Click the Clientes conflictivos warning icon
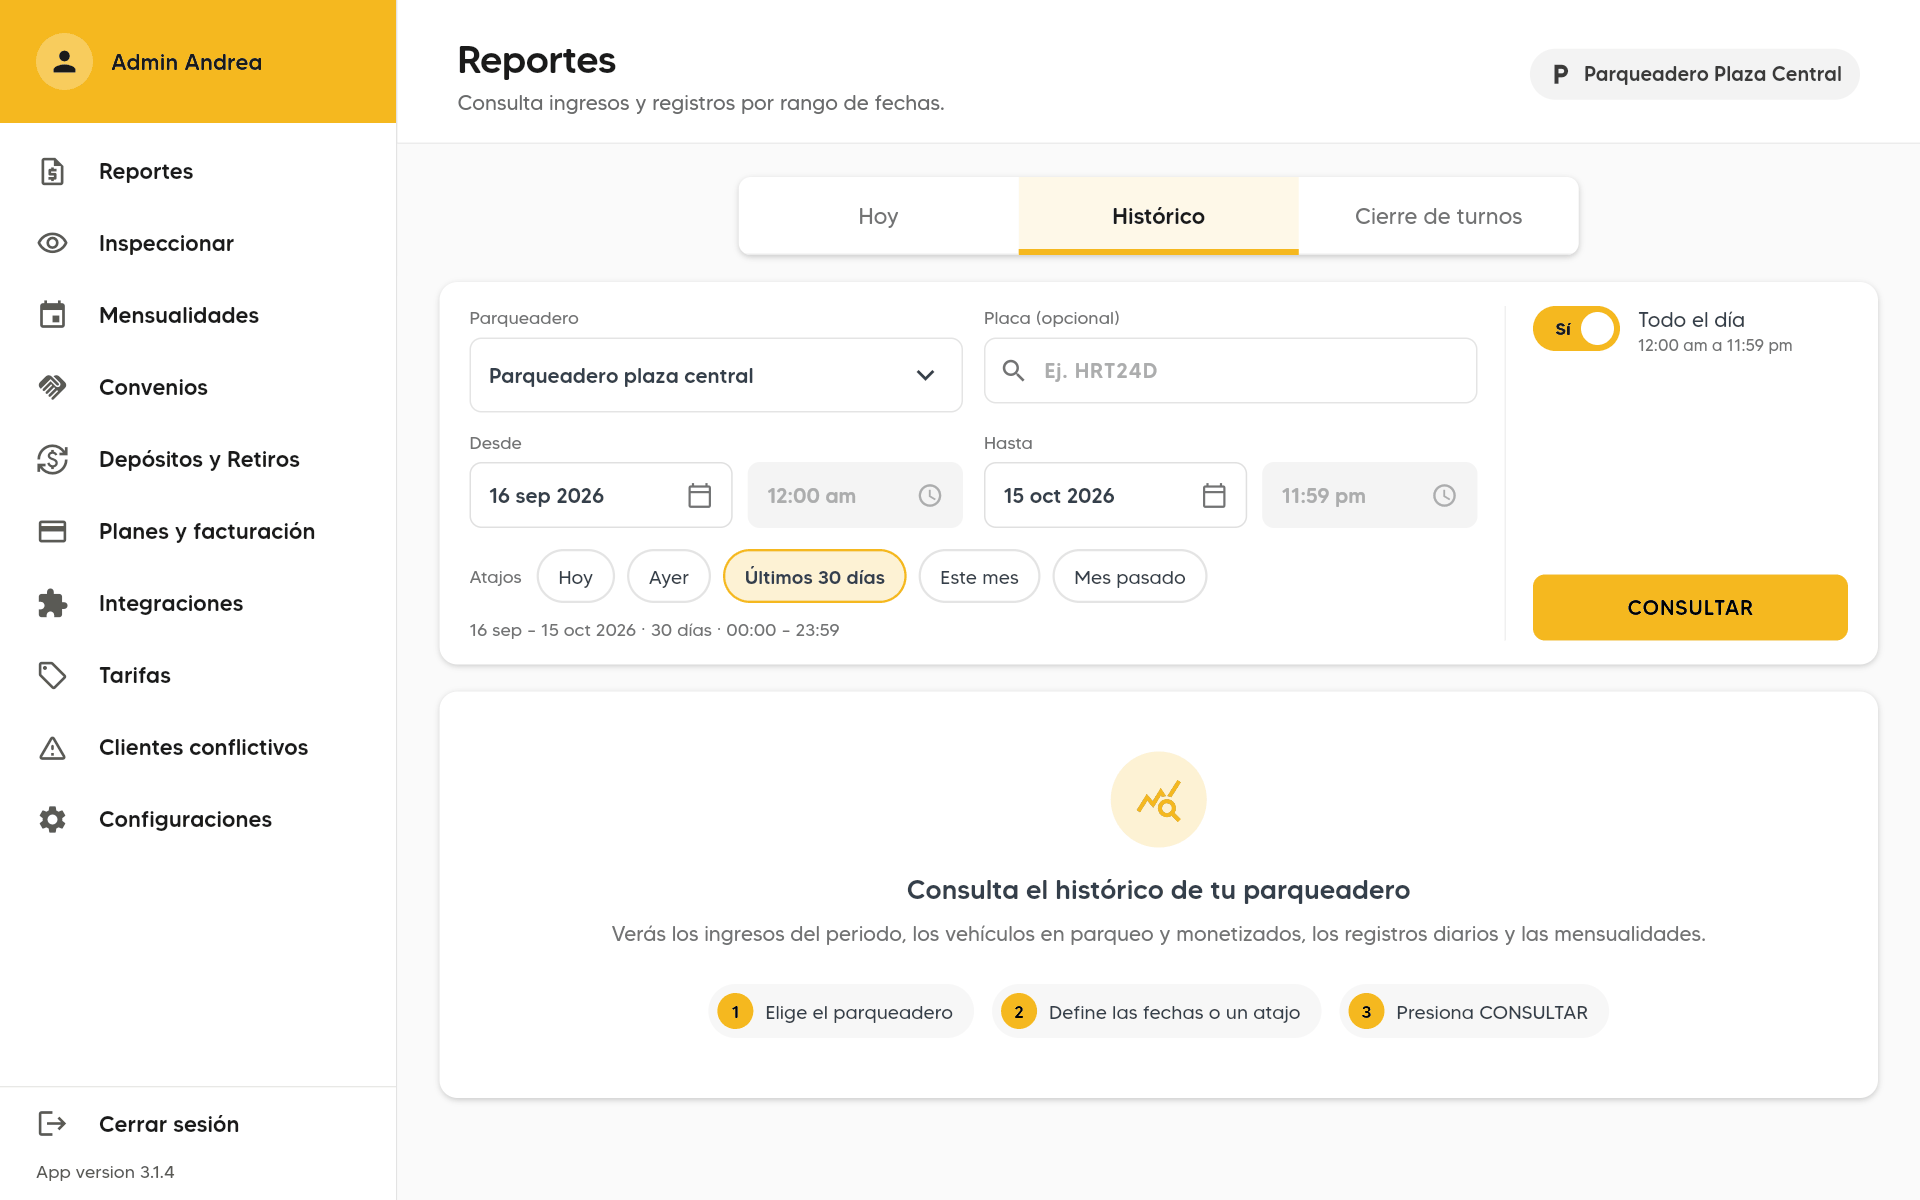The image size is (1920, 1200). pyautogui.click(x=52, y=747)
